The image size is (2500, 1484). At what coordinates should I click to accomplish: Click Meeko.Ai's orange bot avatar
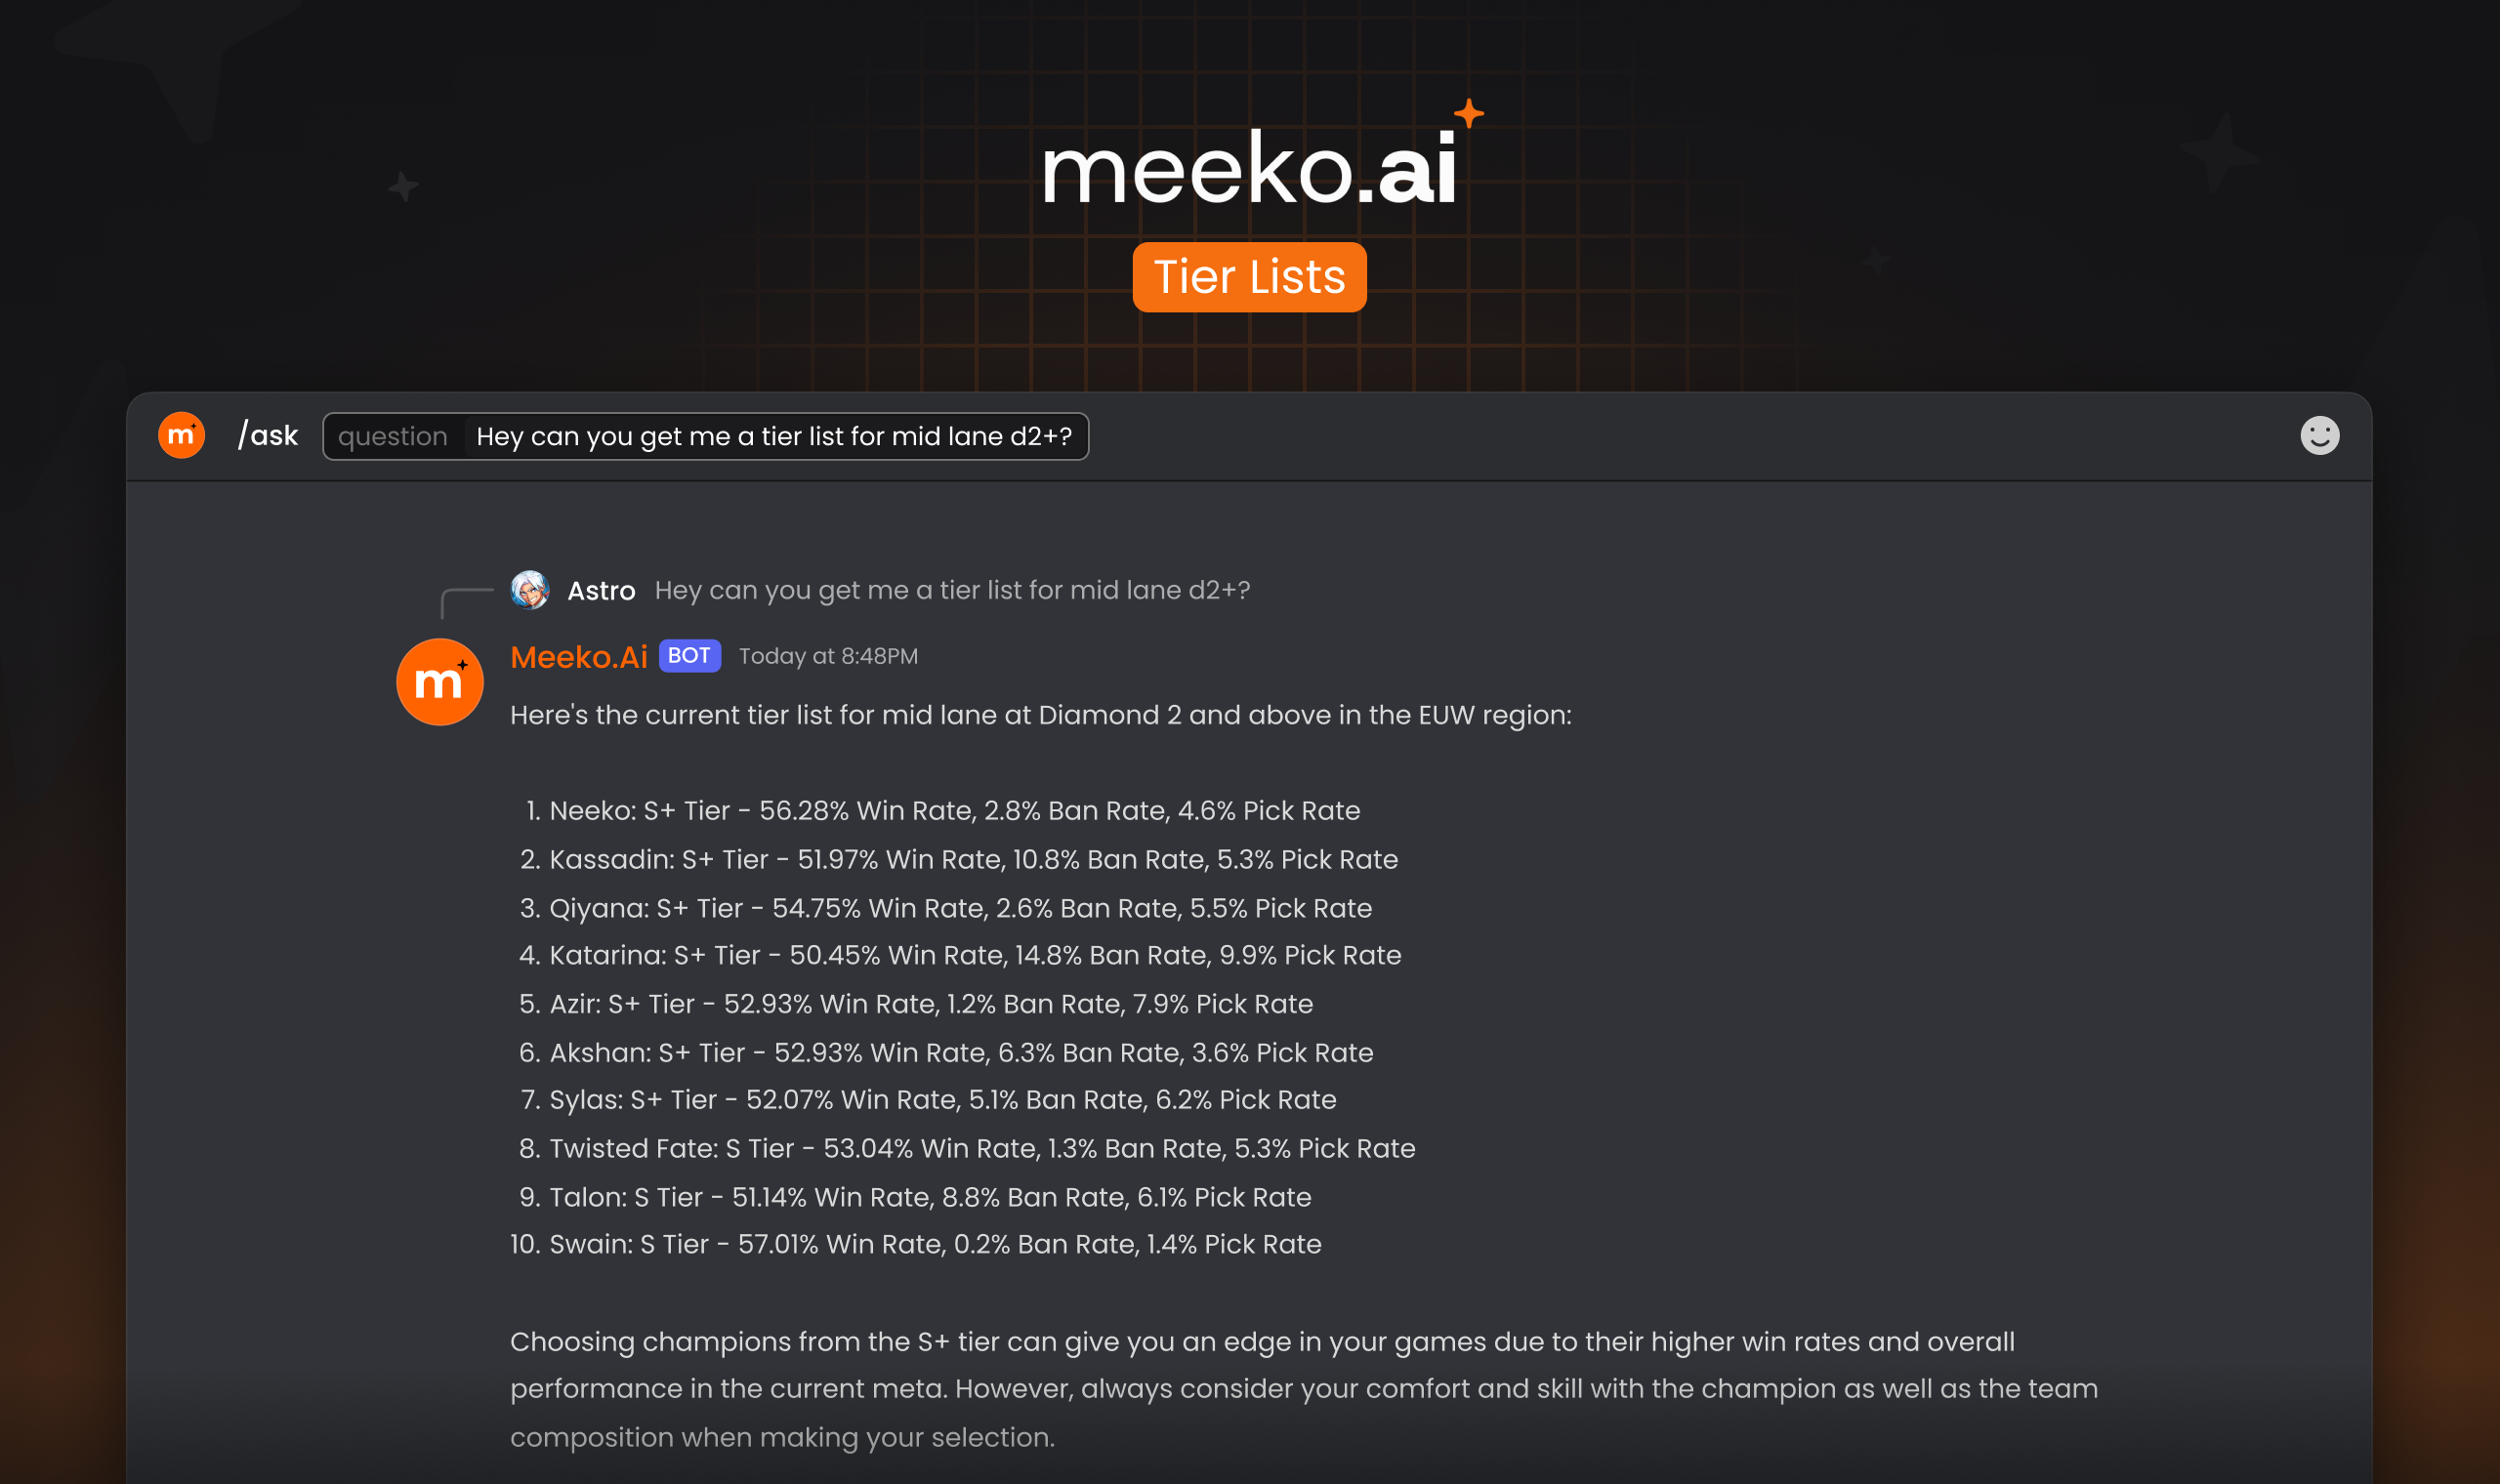(x=440, y=681)
